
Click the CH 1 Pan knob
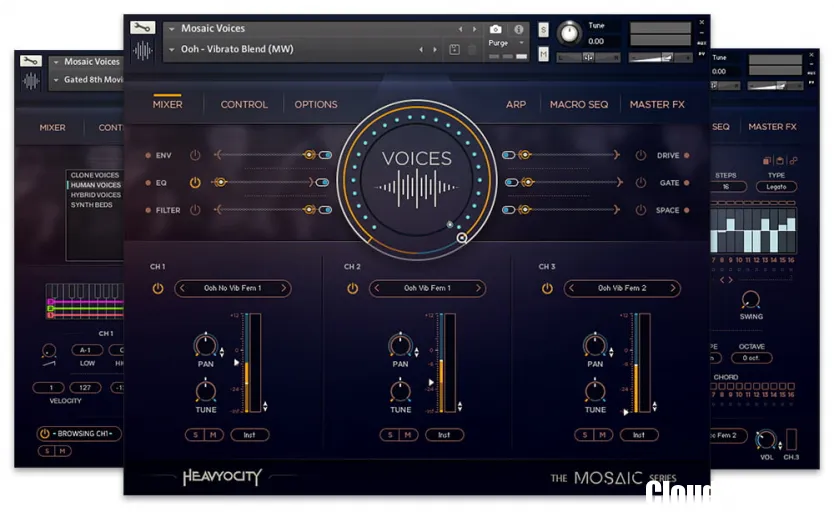(206, 346)
